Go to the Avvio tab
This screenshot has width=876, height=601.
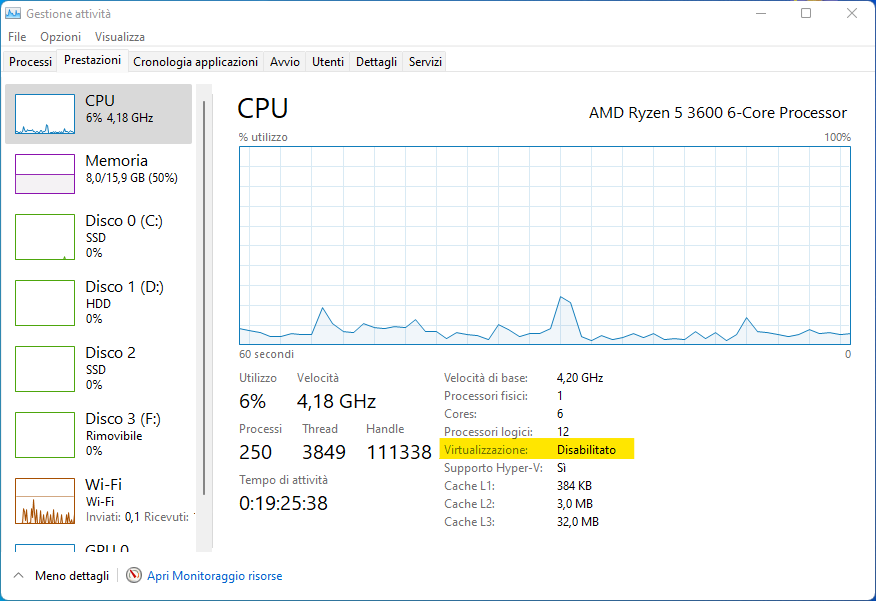[285, 62]
